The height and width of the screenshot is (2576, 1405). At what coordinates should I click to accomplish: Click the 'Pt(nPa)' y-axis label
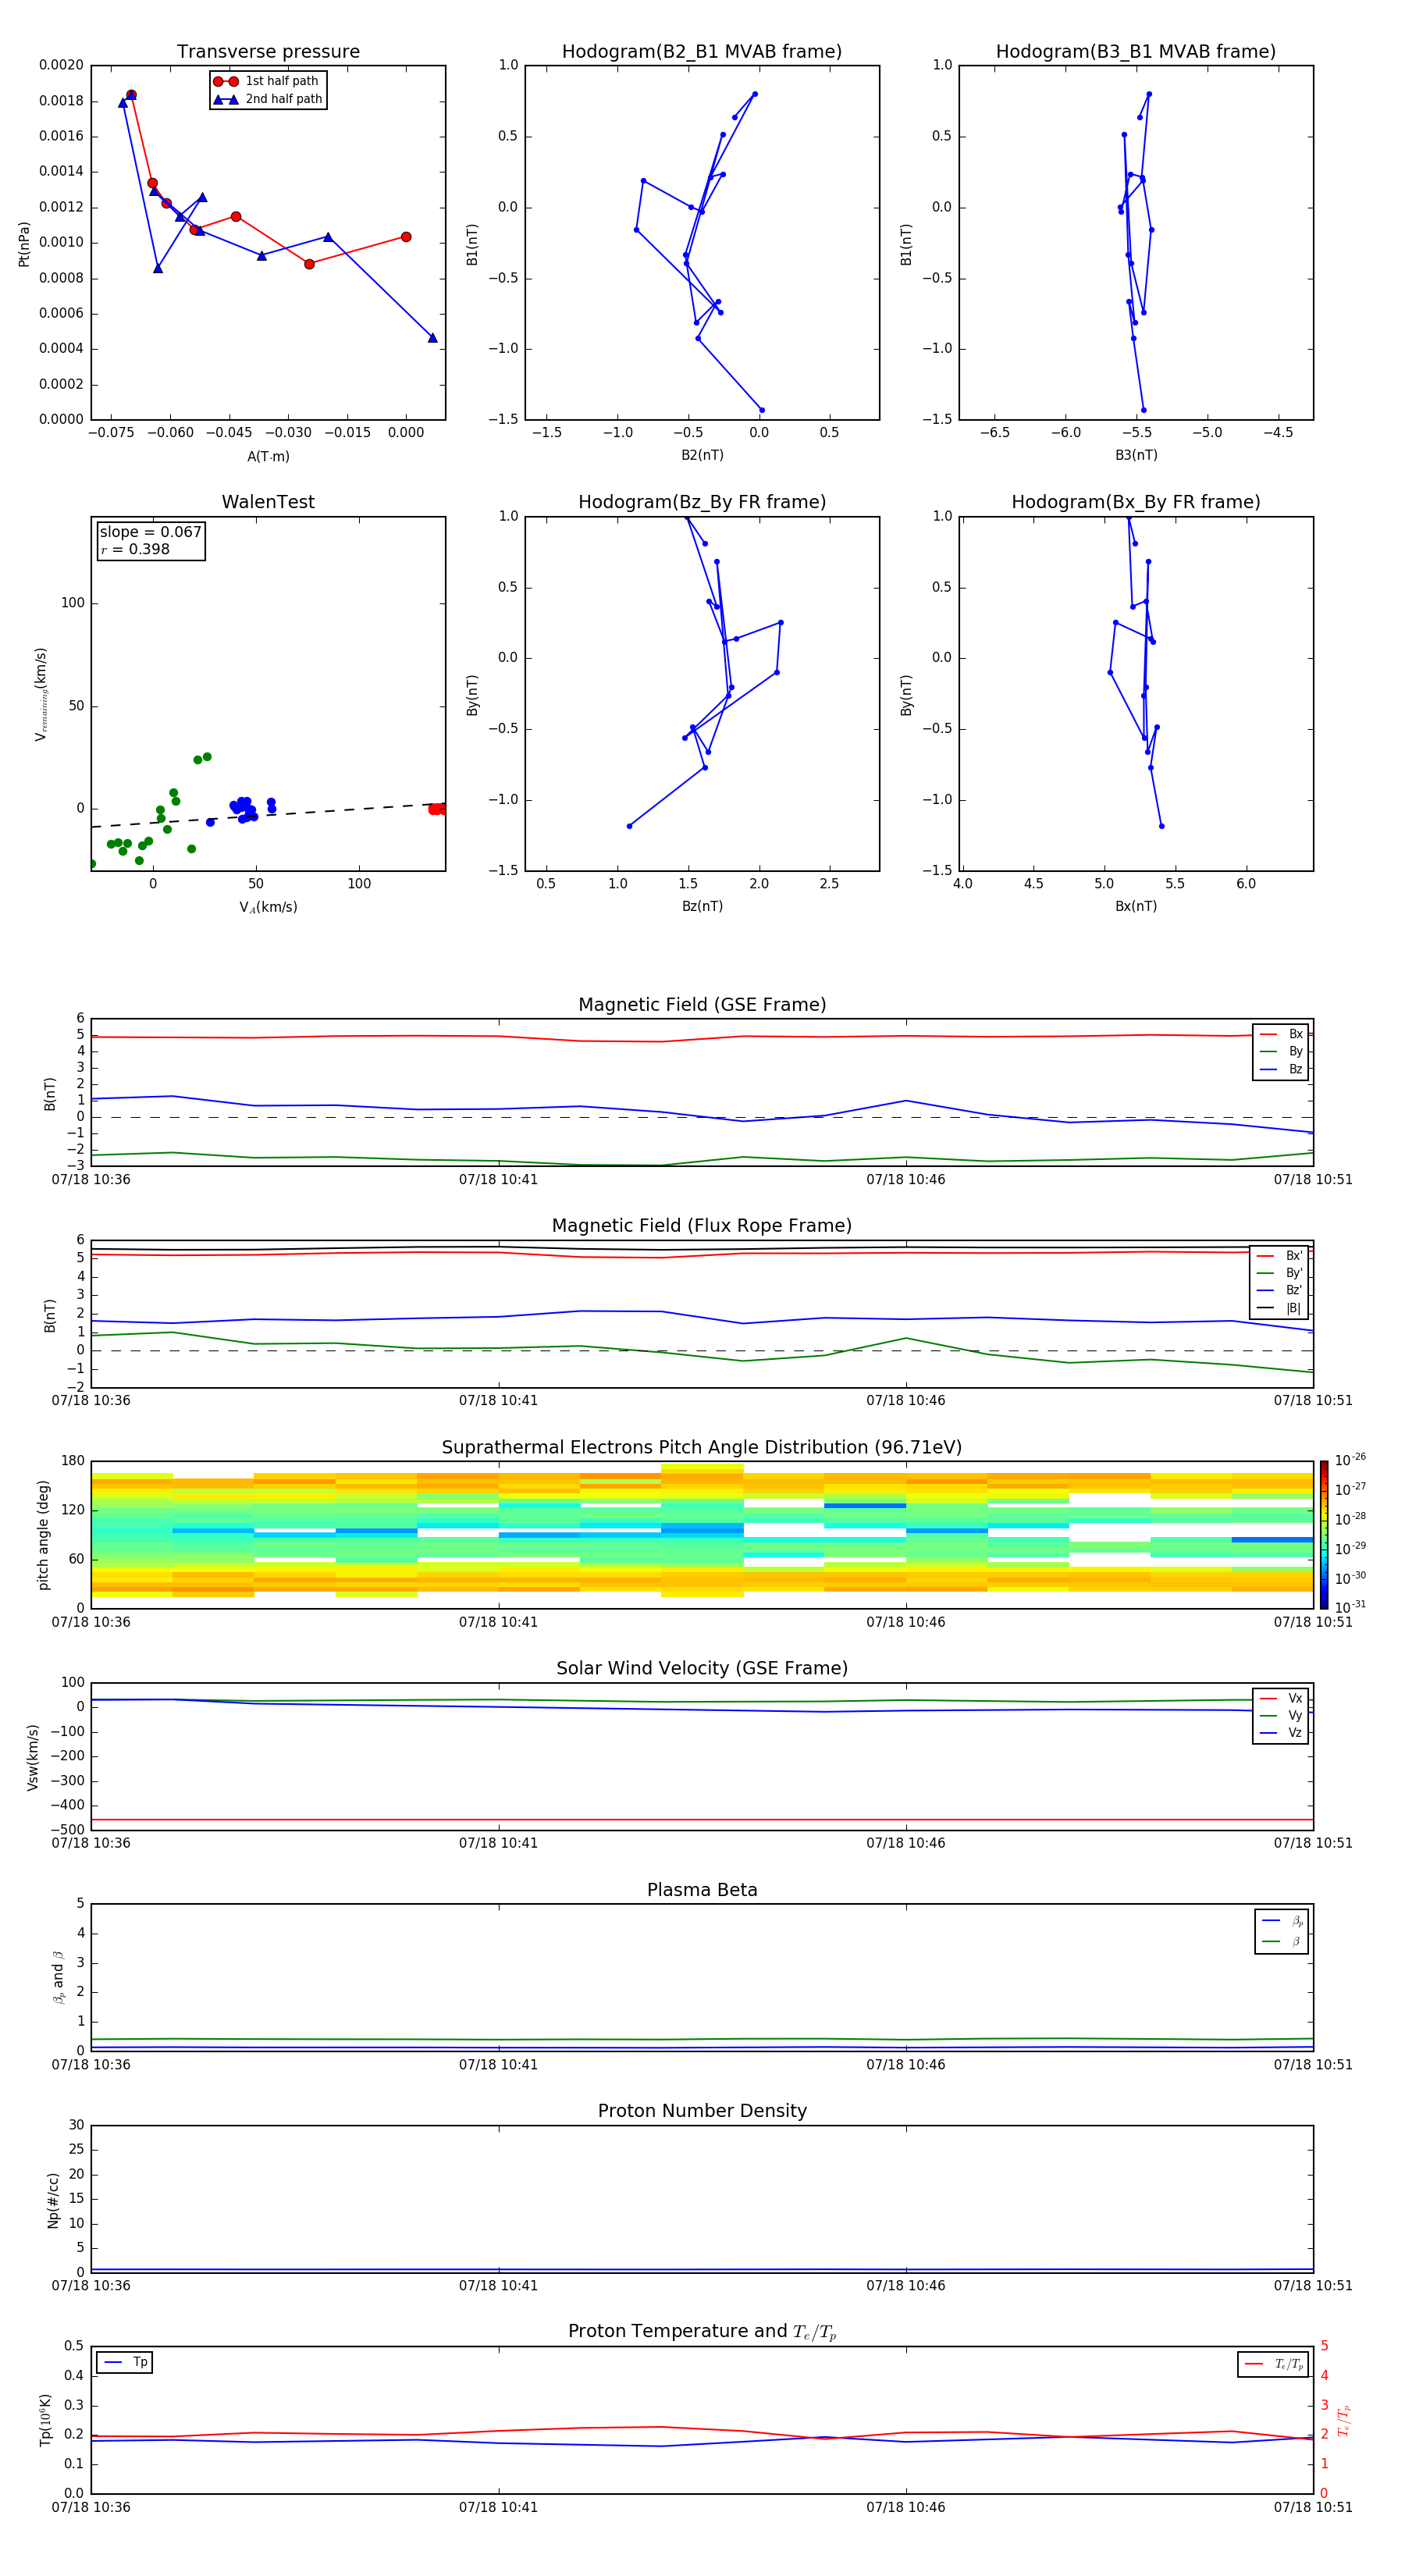[x=24, y=244]
